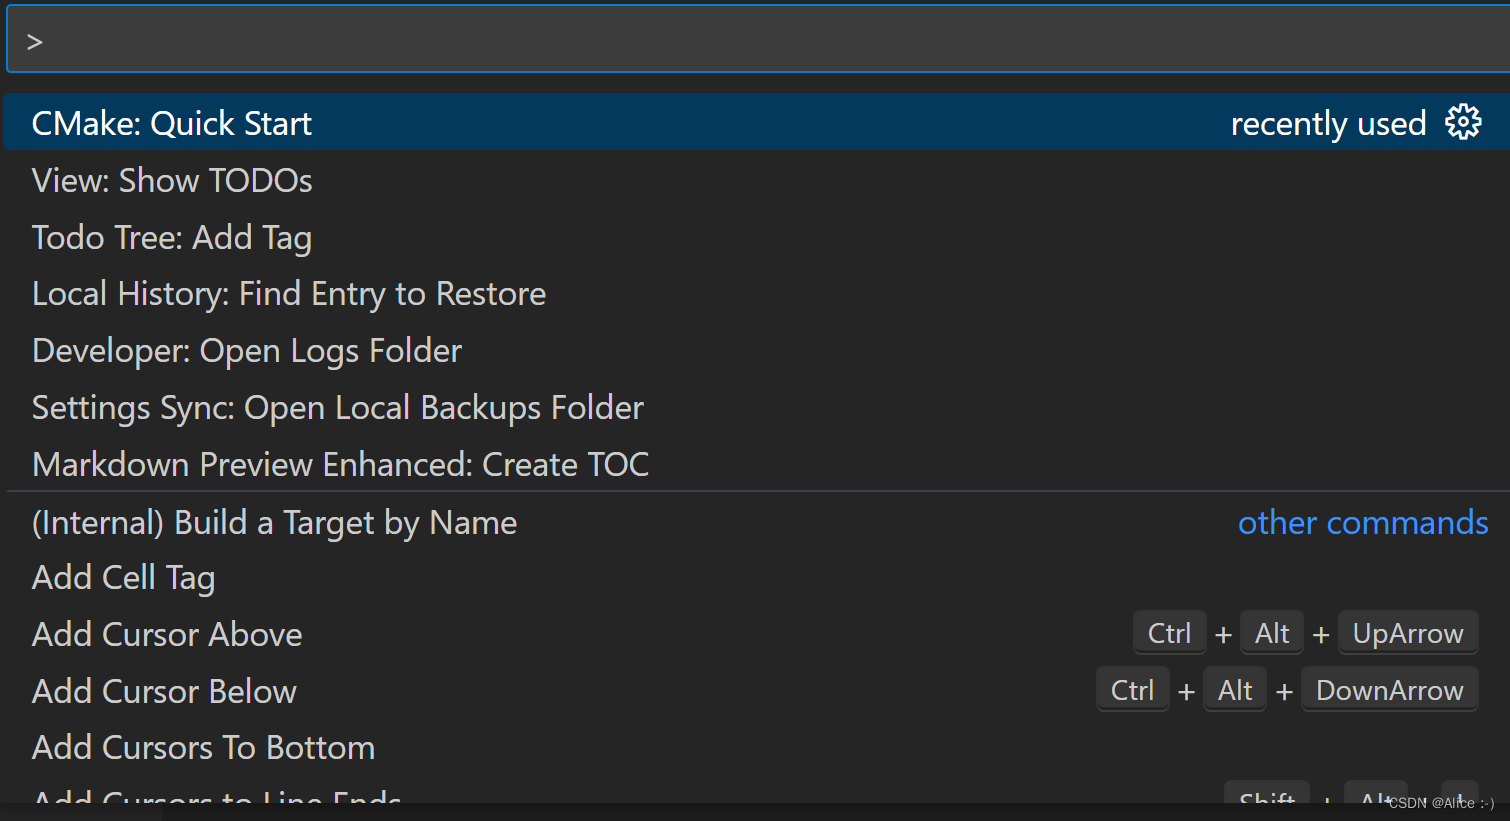This screenshot has height=821, width=1510.
Task: Select View: Show TODOs from the palette
Action: [172, 180]
